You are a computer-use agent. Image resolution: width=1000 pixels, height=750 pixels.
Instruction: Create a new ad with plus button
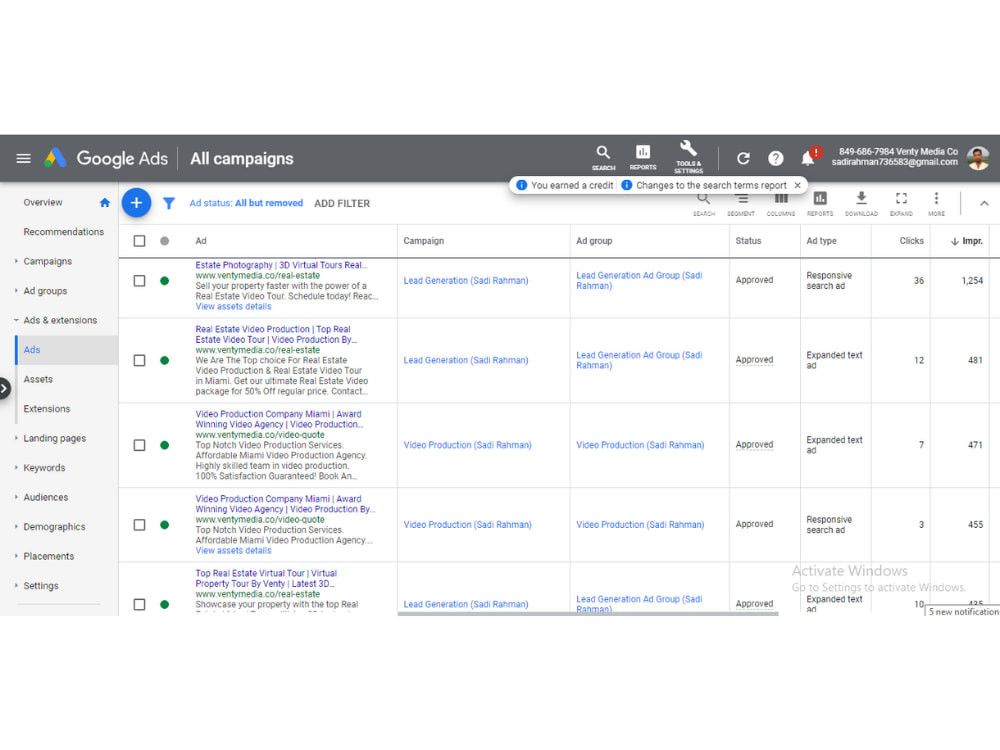click(x=136, y=203)
